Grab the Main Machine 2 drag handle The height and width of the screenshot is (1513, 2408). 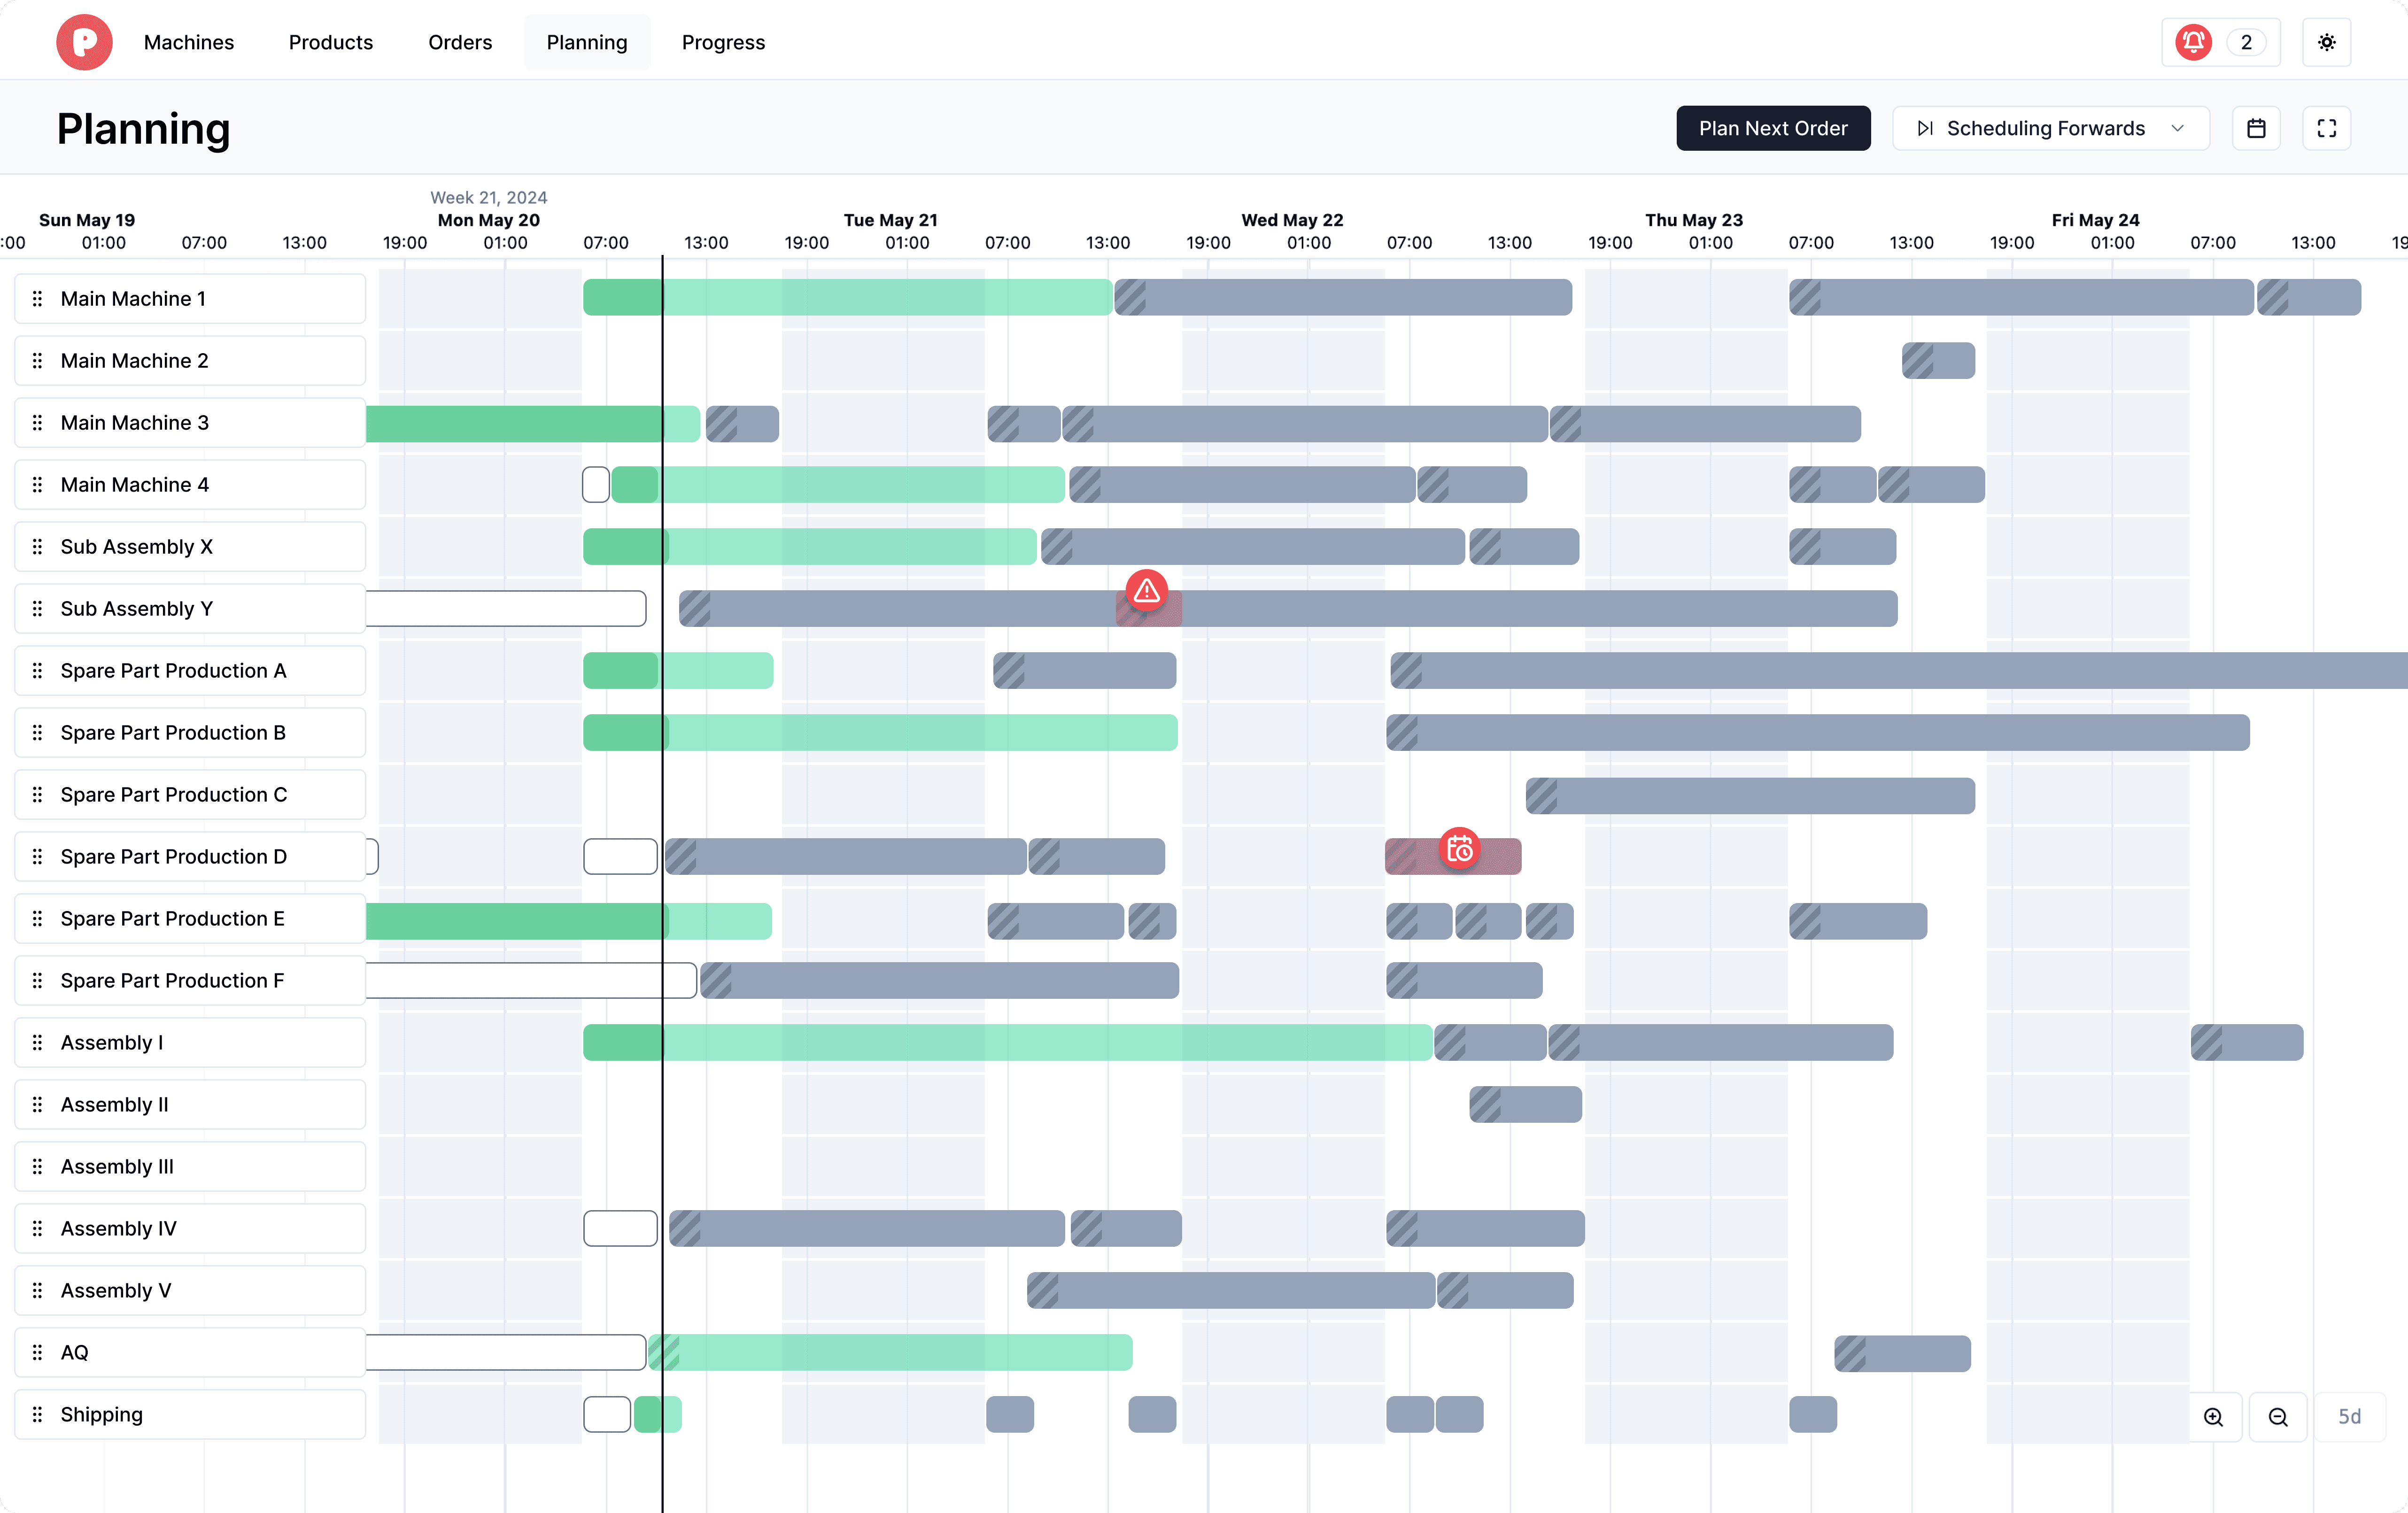click(38, 361)
